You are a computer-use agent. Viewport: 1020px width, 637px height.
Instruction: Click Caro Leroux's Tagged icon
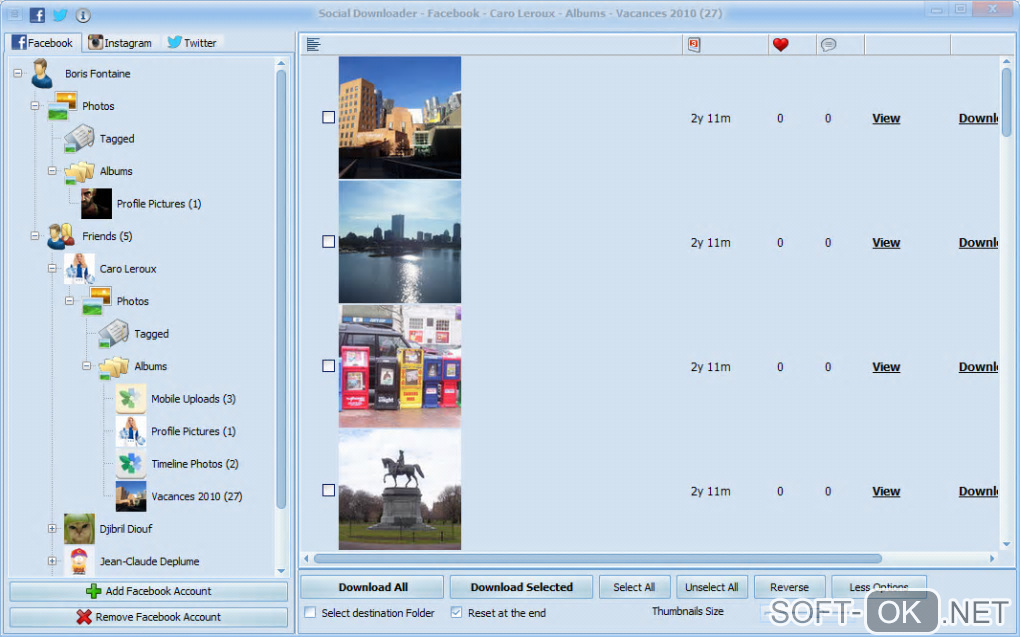pyautogui.click(x=114, y=334)
